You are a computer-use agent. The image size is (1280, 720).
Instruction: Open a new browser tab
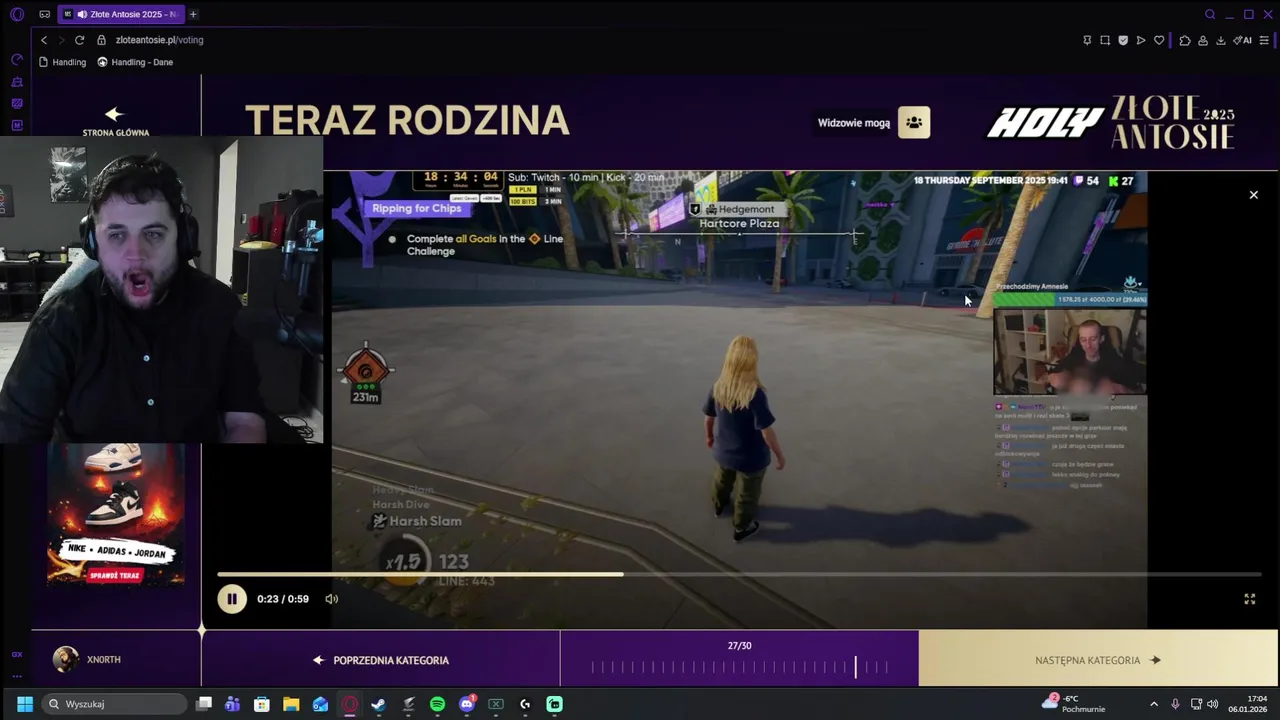click(193, 14)
